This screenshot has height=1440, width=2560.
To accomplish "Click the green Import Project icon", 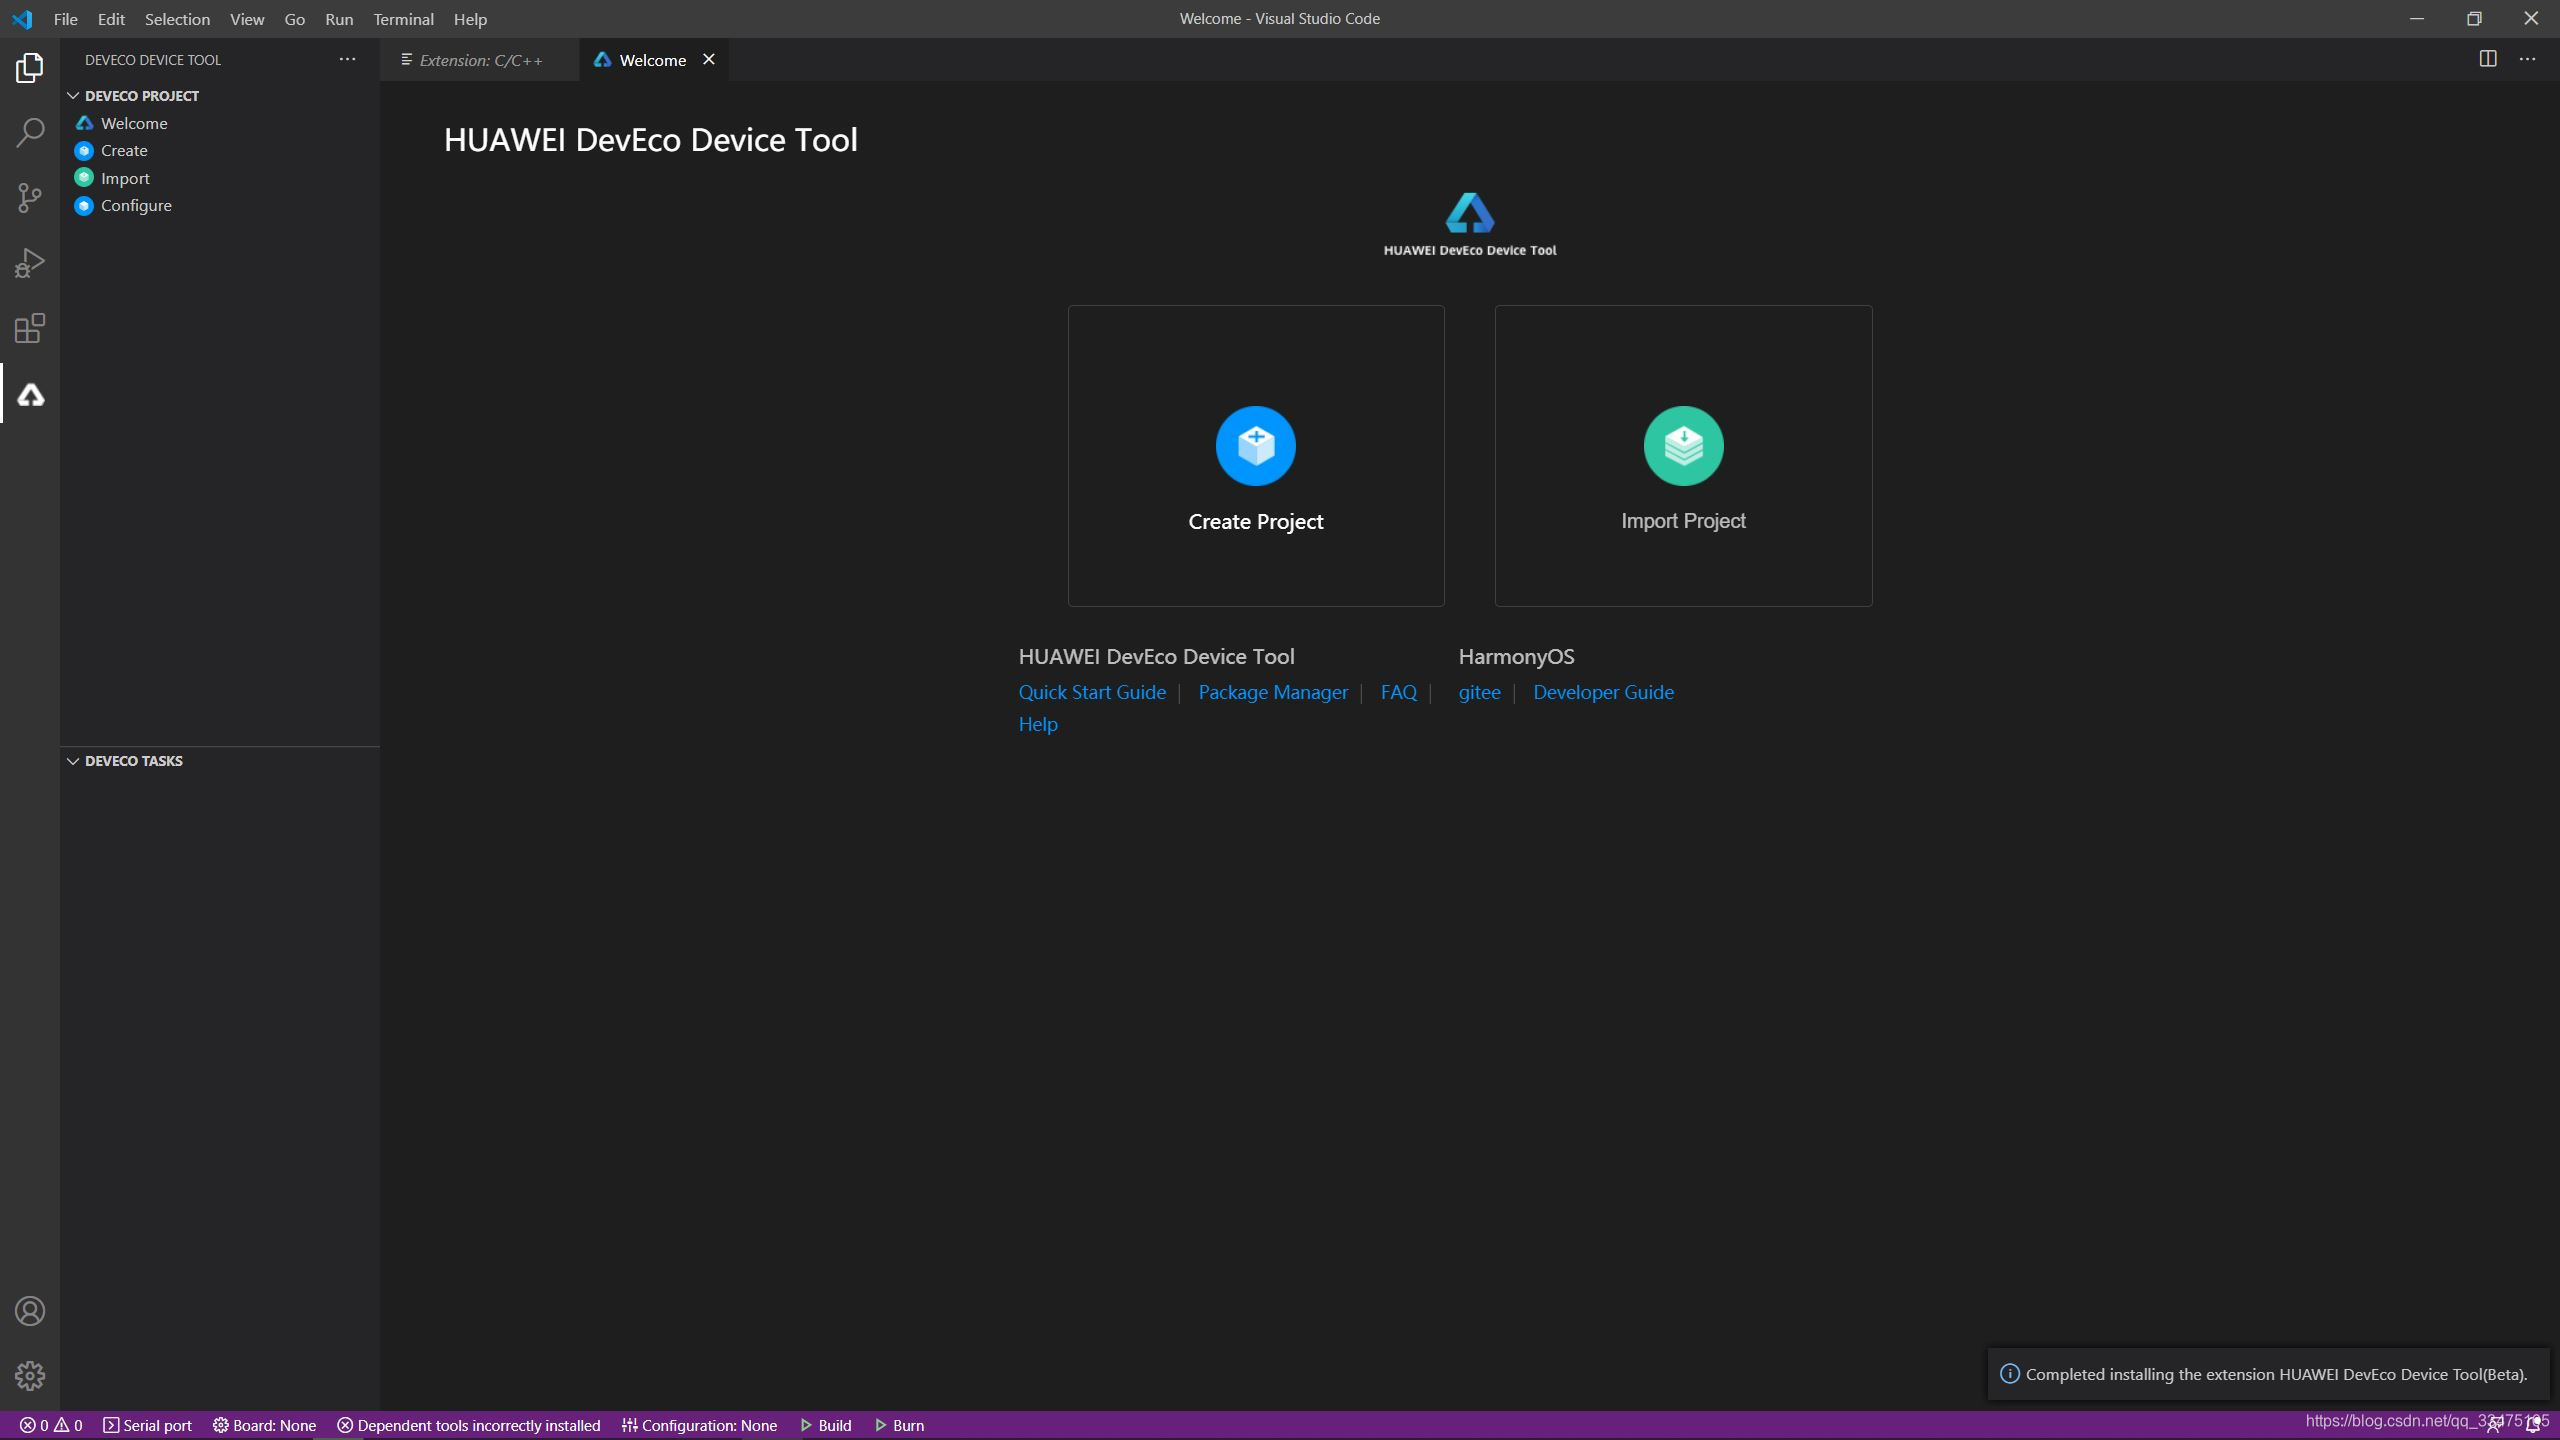I will pos(1683,446).
